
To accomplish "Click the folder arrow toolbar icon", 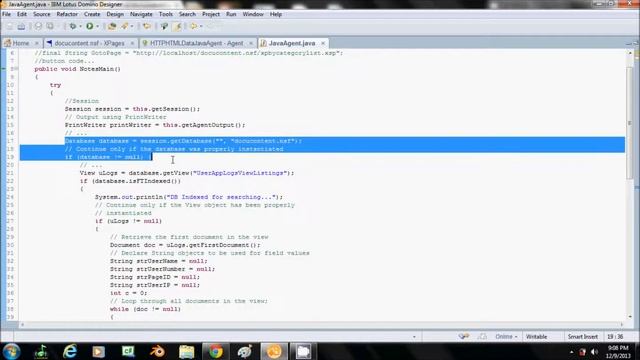I will 147,27.
